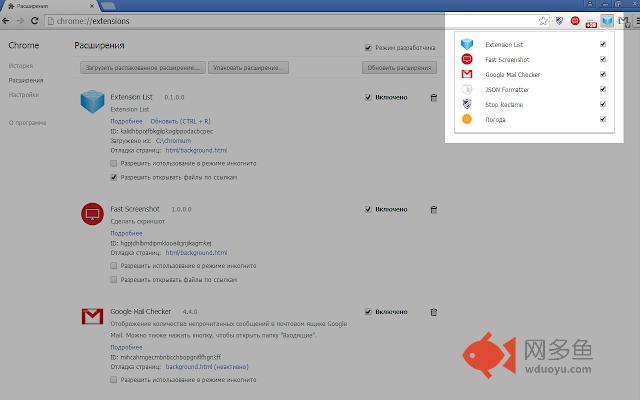Toggle Google Mail Checker checkbox in popup

[603, 74]
